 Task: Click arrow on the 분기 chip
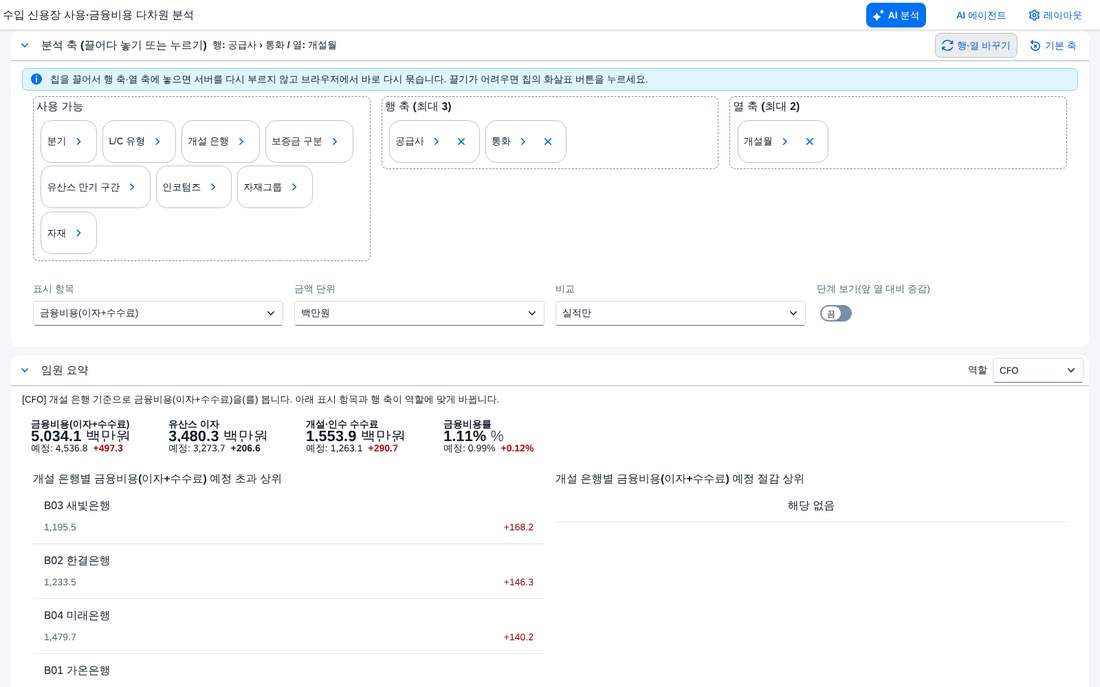(79, 142)
